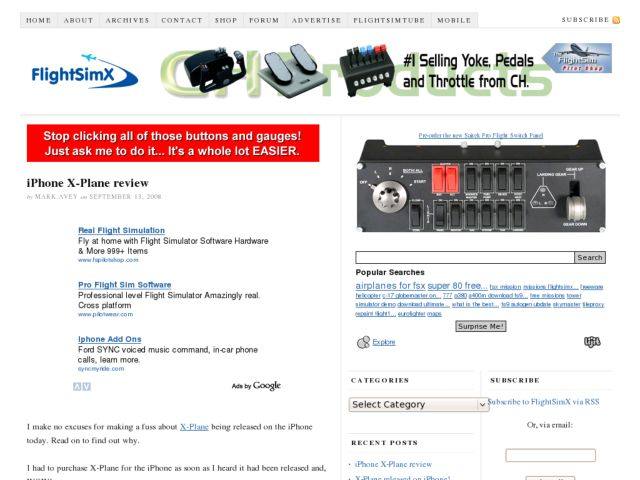Click the 'airplanes for fsx' popular search
The width and height of the screenshot is (640, 480).
point(390,285)
